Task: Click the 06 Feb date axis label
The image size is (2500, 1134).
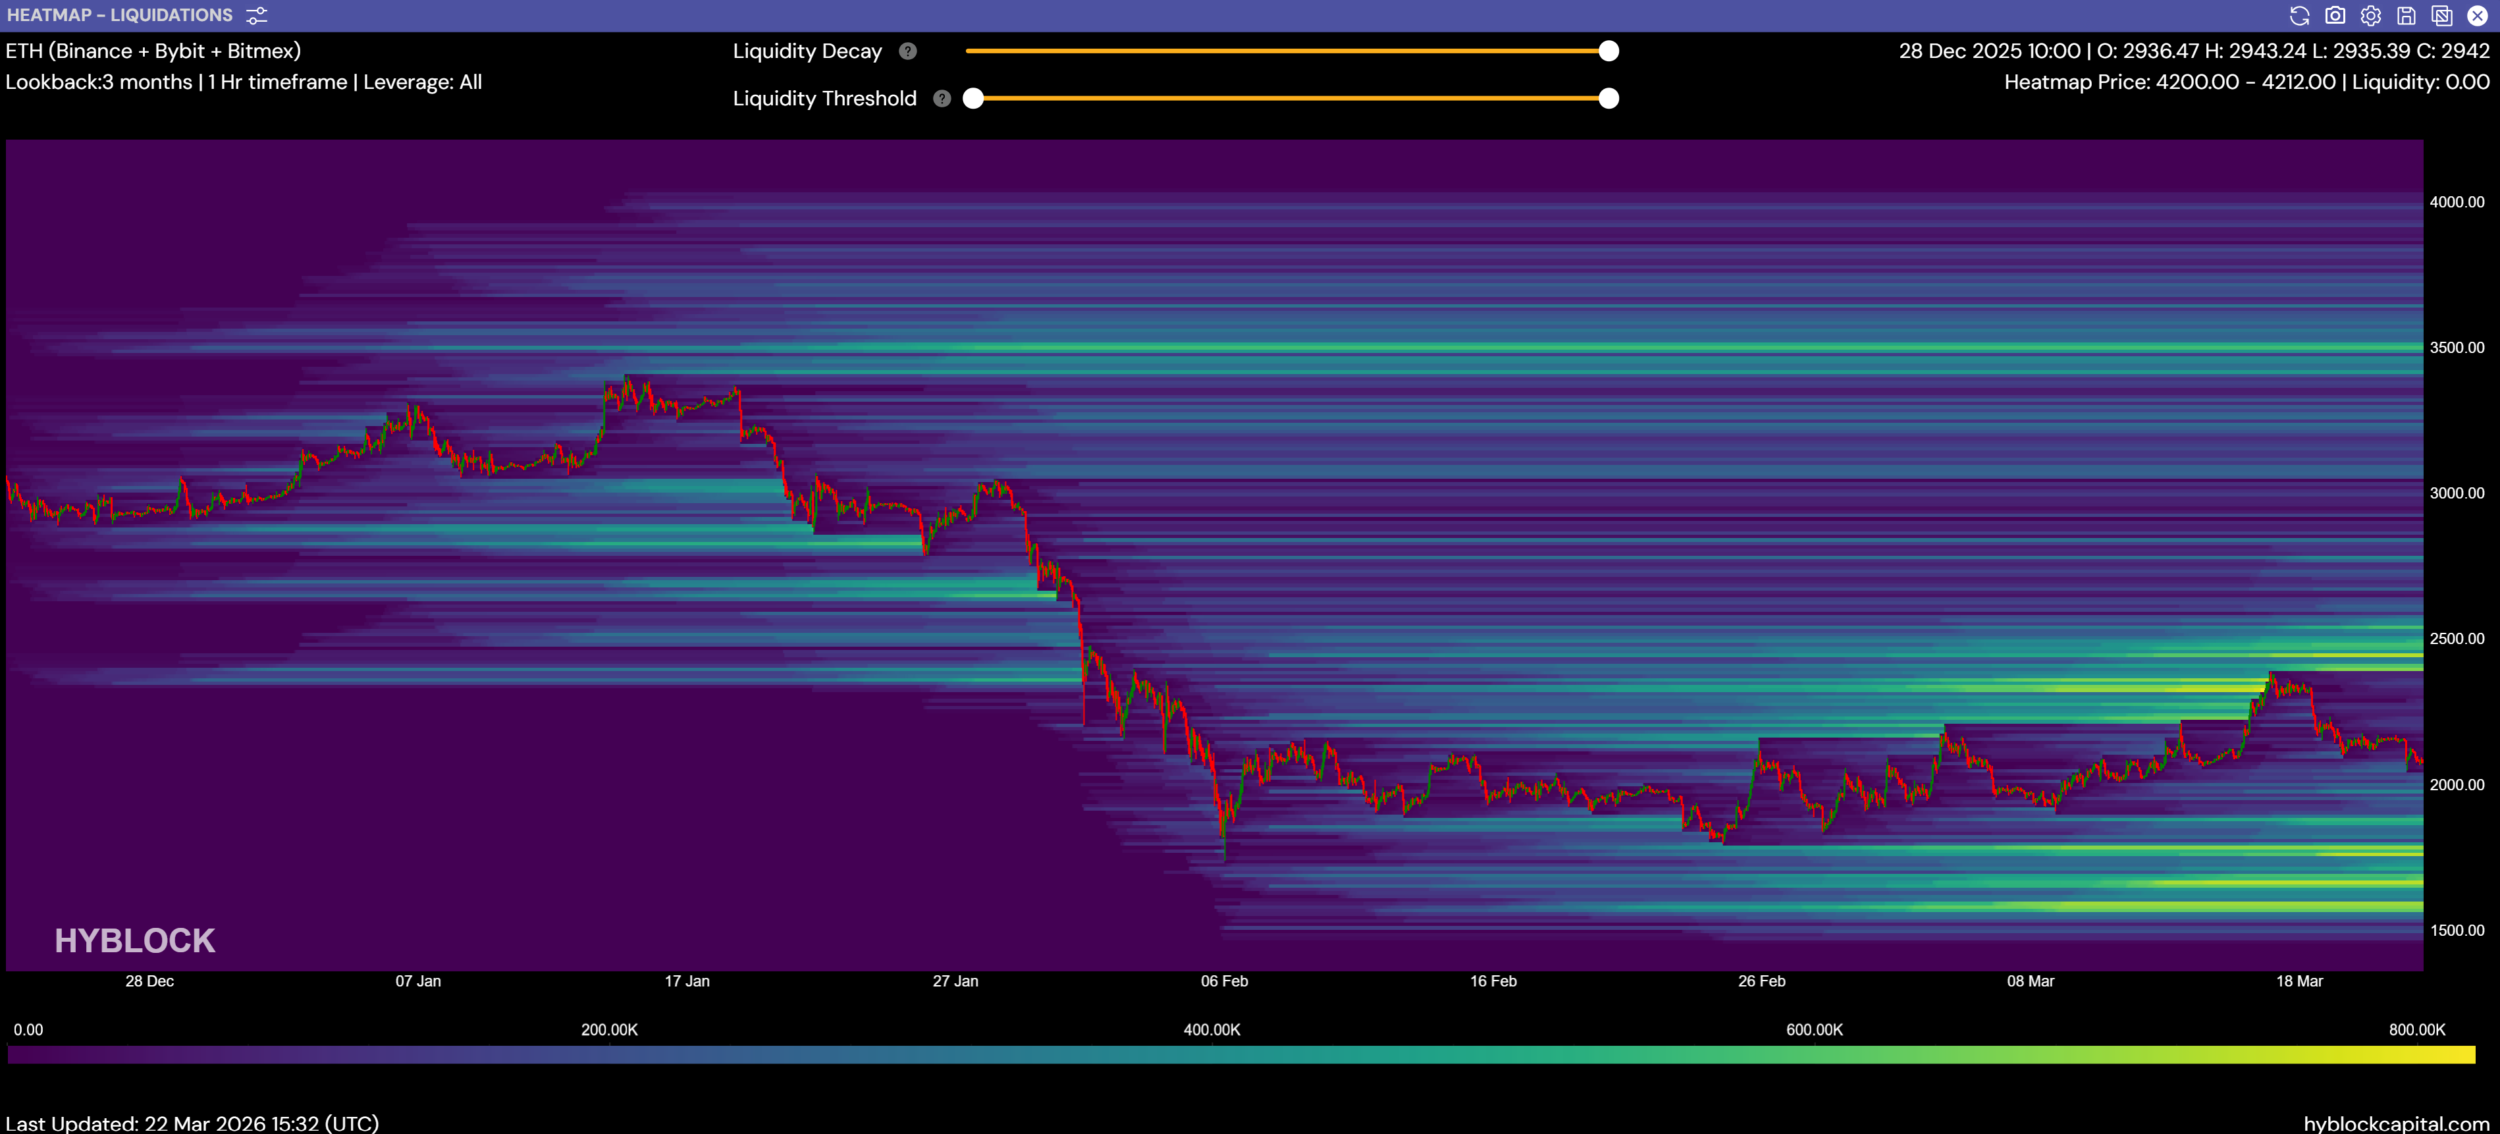Action: (1224, 981)
